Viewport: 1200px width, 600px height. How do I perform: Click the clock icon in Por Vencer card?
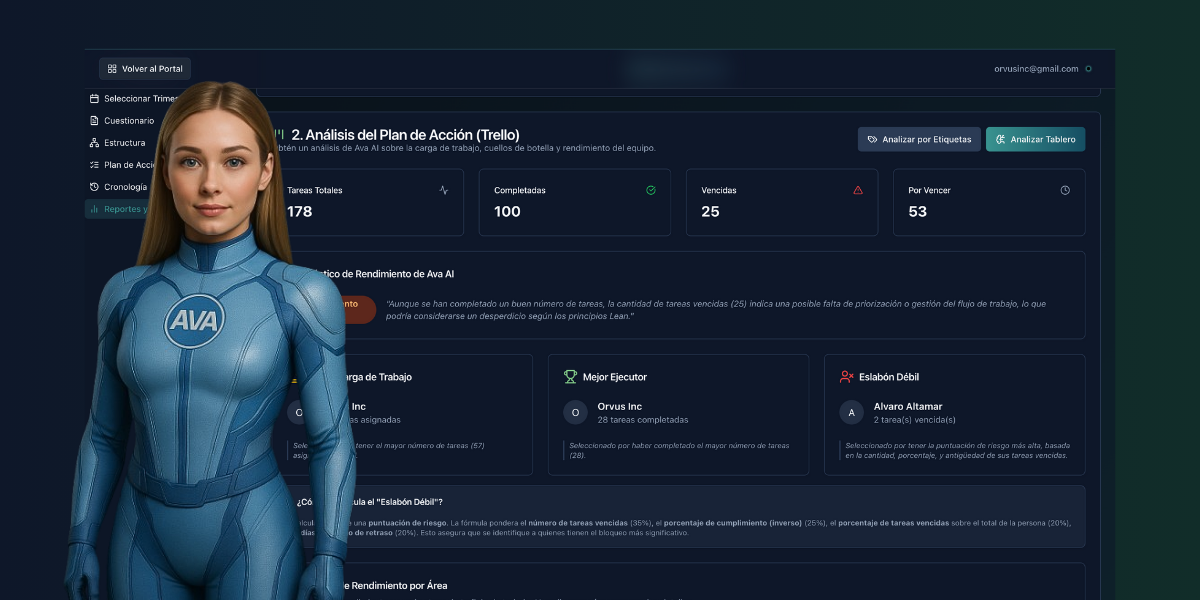tap(1065, 190)
